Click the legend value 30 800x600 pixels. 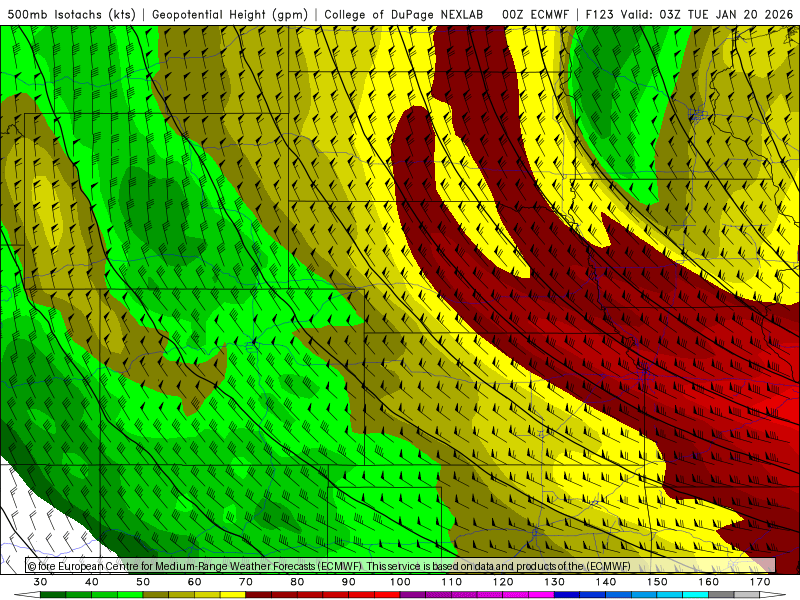tap(40, 582)
